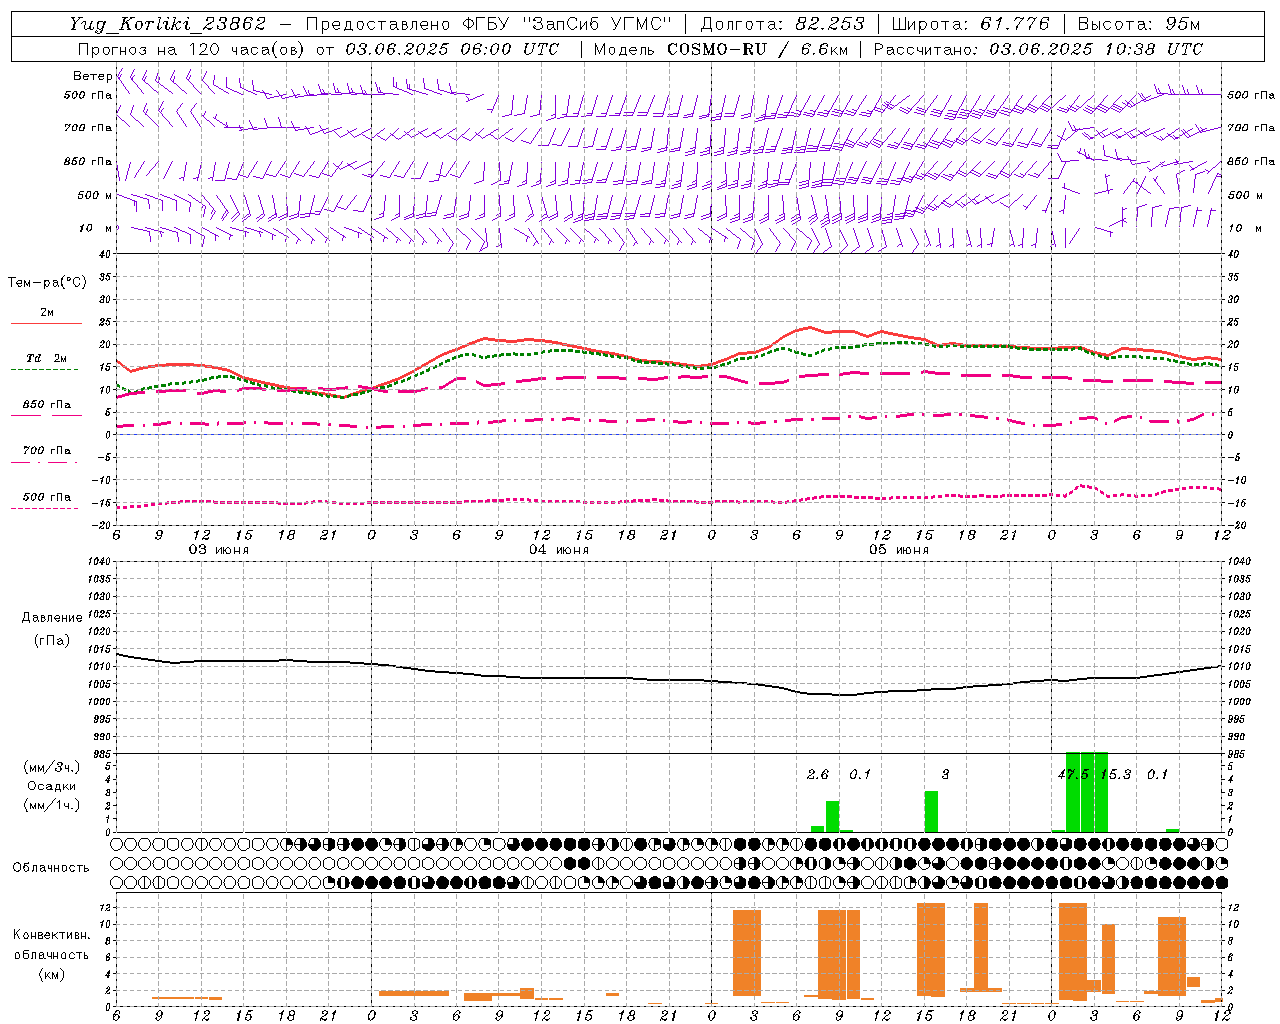This screenshot has width=1280, height=1024.
Task: Click the 700 гПа temperature legend entry
Action: coord(46,451)
